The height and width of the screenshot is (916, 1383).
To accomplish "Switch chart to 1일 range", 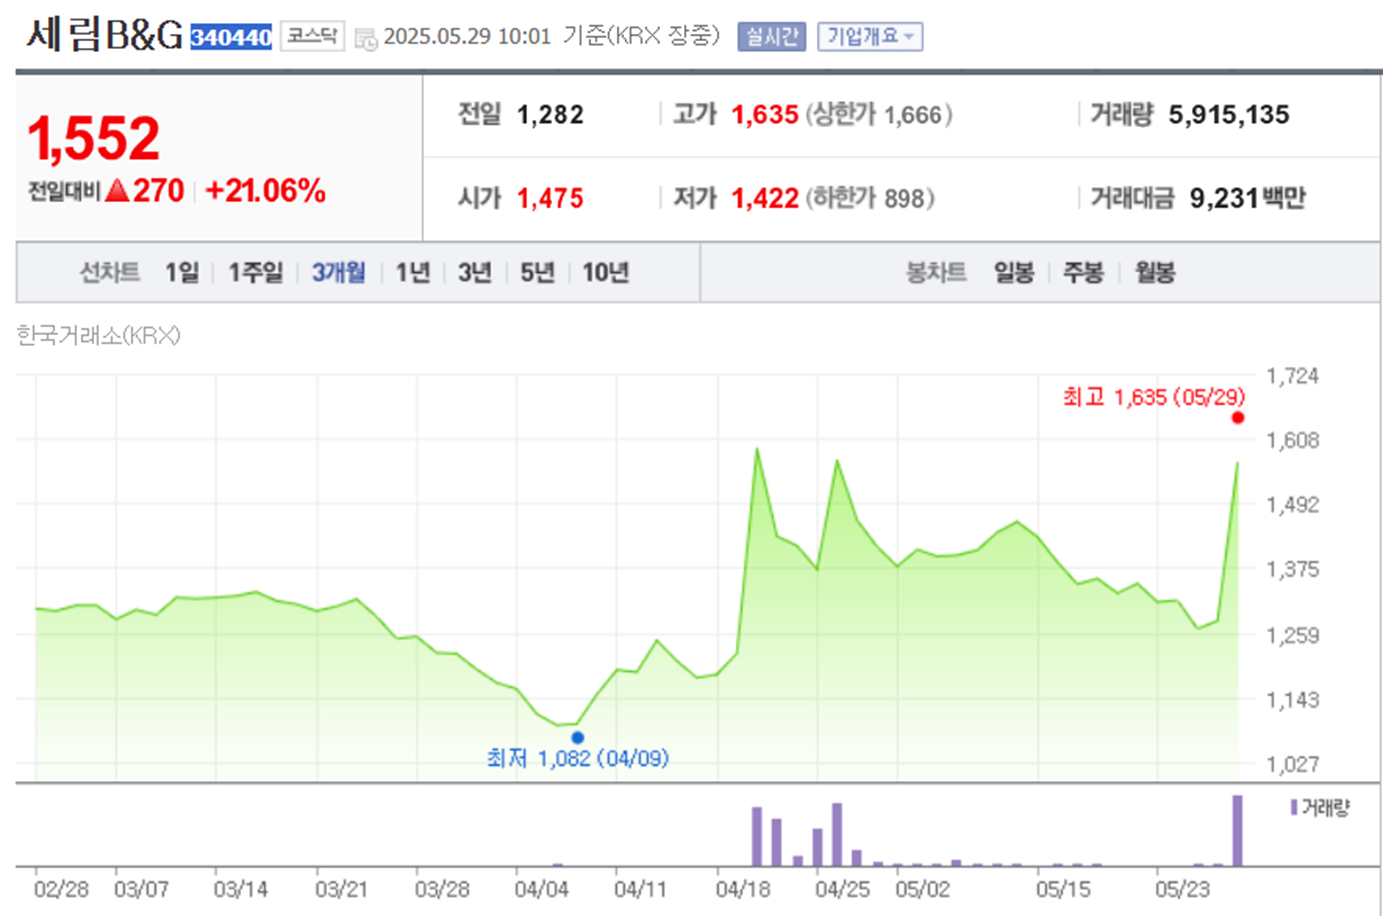I will [x=182, y=272].
